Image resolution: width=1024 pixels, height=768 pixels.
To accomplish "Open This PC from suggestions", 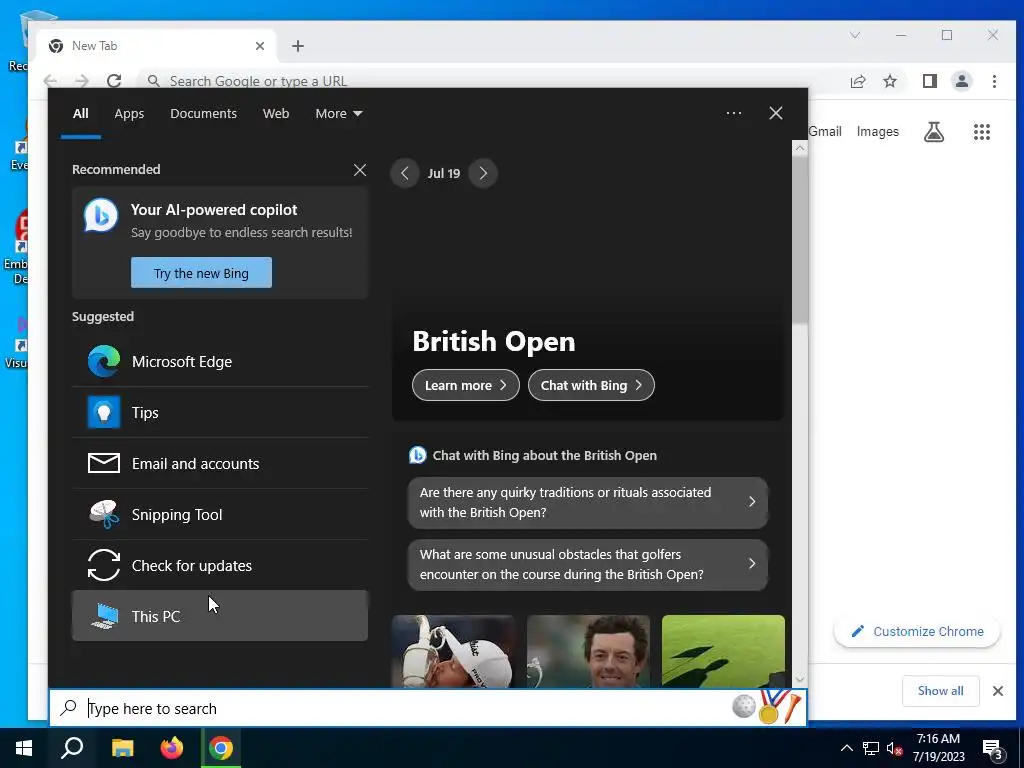I will [219, 616].
